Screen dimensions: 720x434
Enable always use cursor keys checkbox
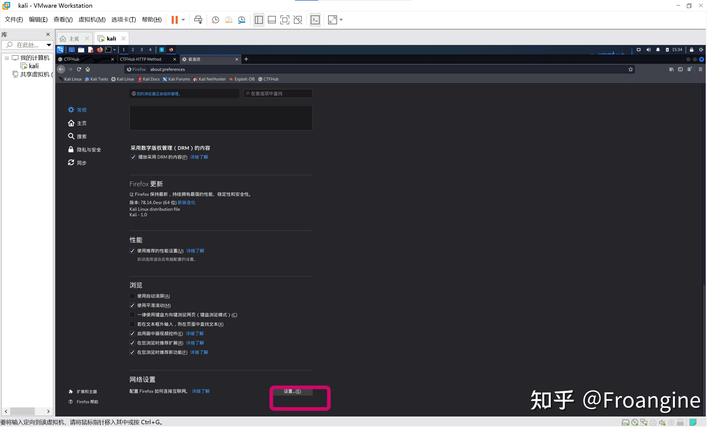pos(132,315)
